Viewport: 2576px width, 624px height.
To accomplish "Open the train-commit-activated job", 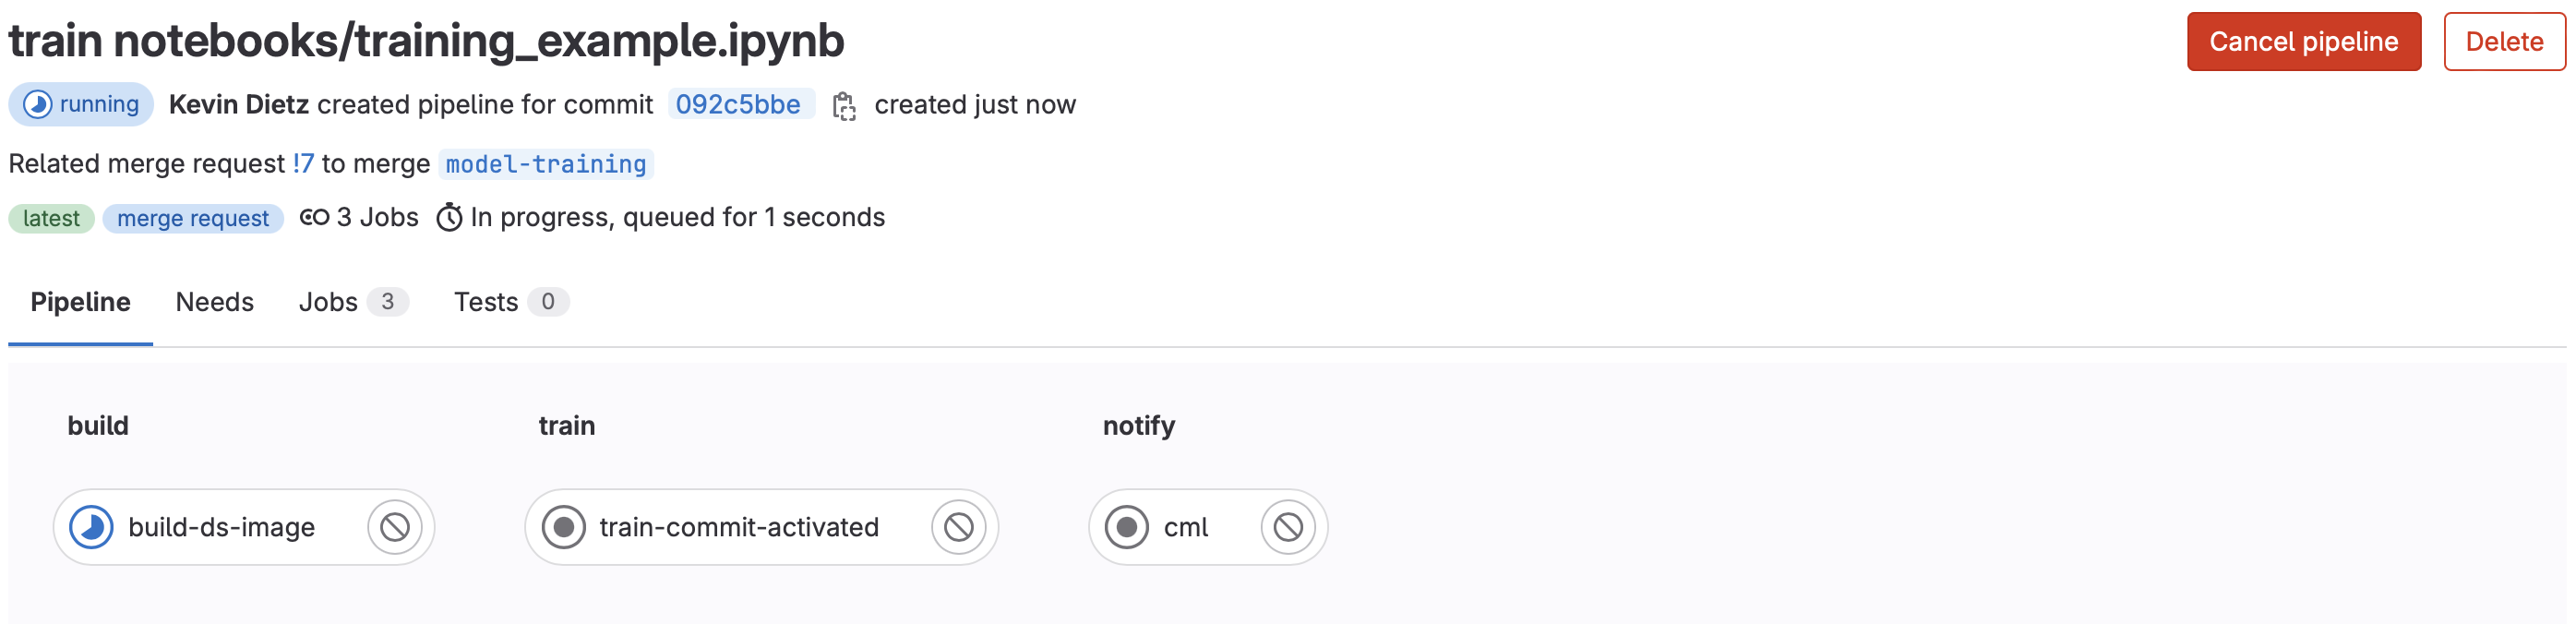I will tap(738, 527).
